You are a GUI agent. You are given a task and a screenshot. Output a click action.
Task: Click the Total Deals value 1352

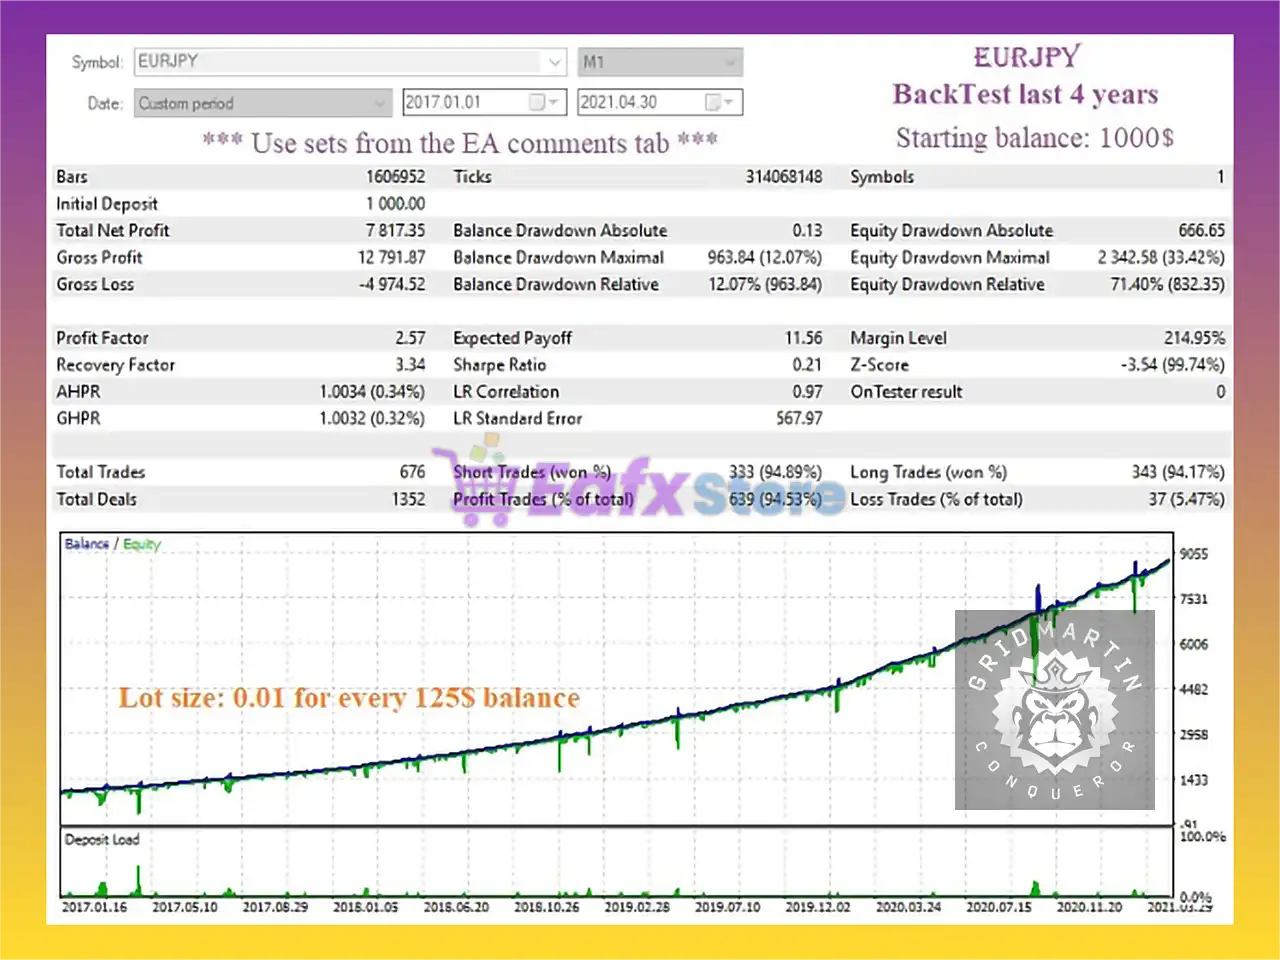pyautogui.click(x=408, y=500)
